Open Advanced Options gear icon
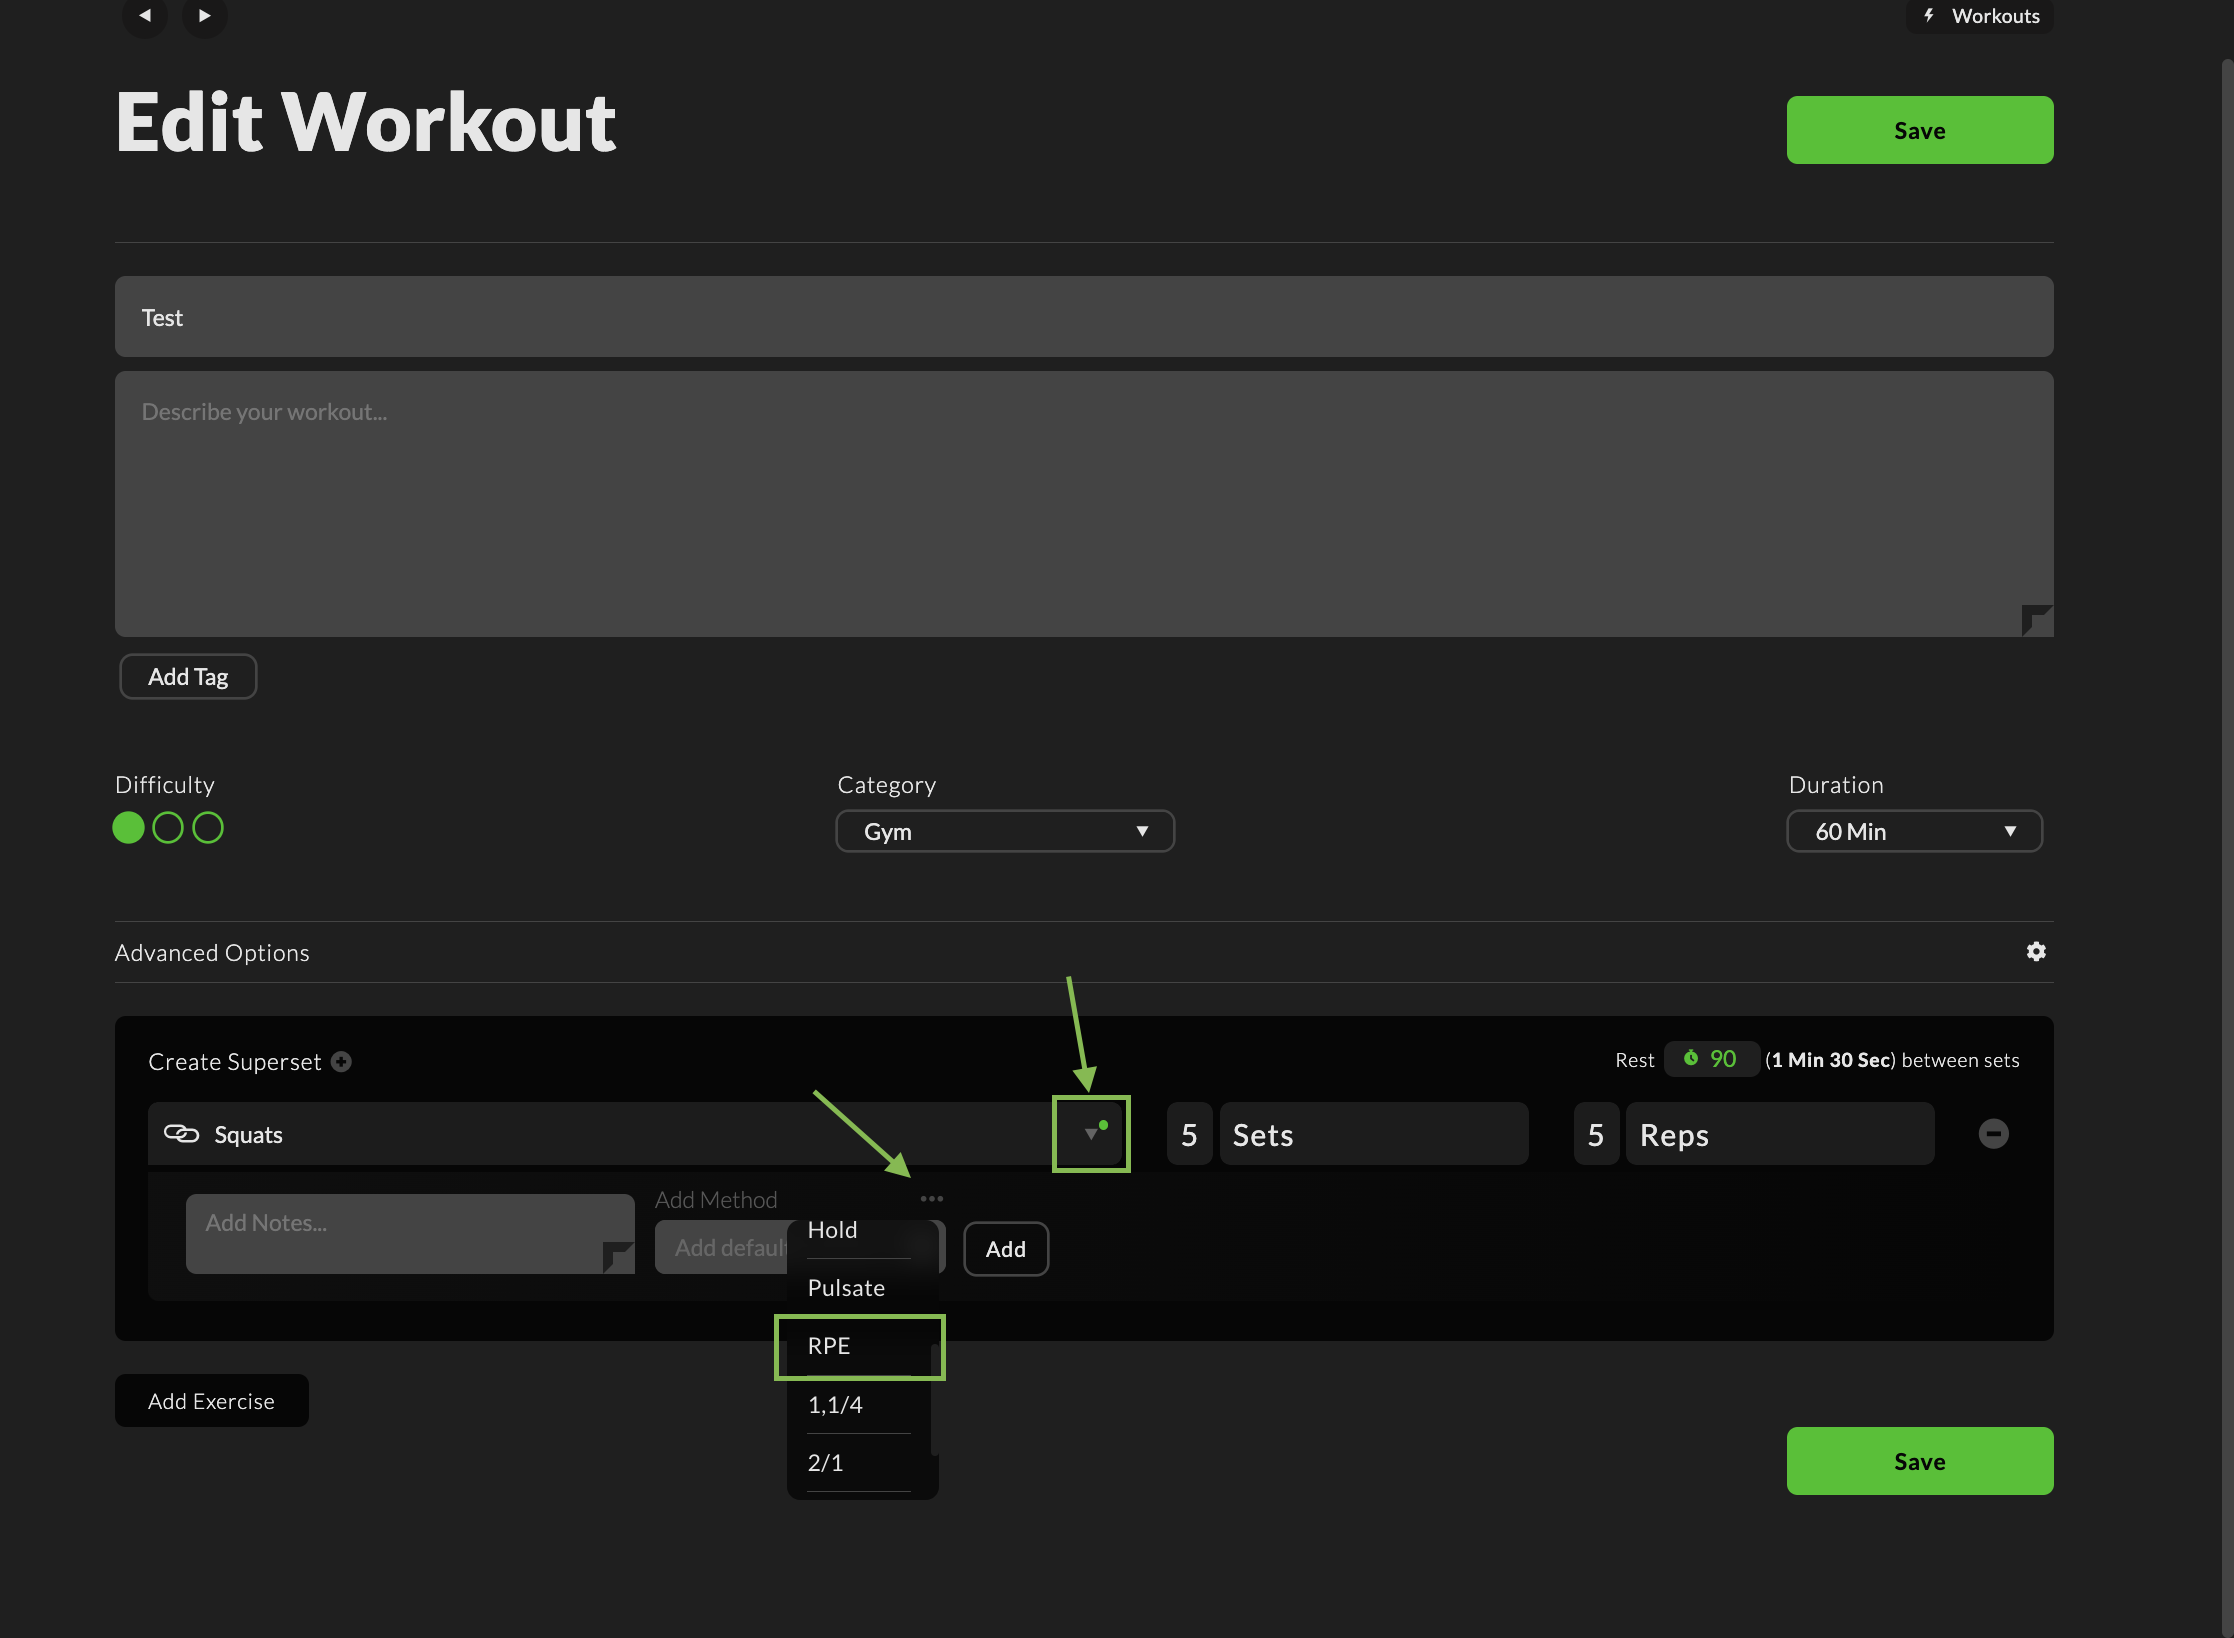 (2035, 951)
